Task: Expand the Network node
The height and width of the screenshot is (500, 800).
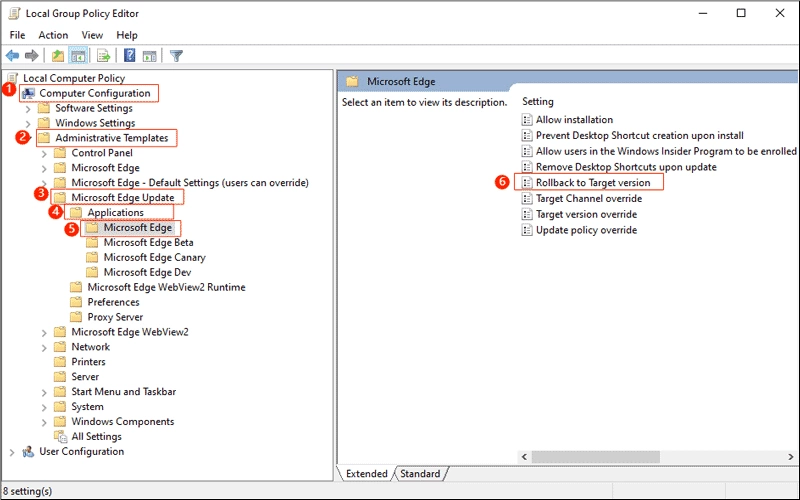Action: tap(44, 347)
